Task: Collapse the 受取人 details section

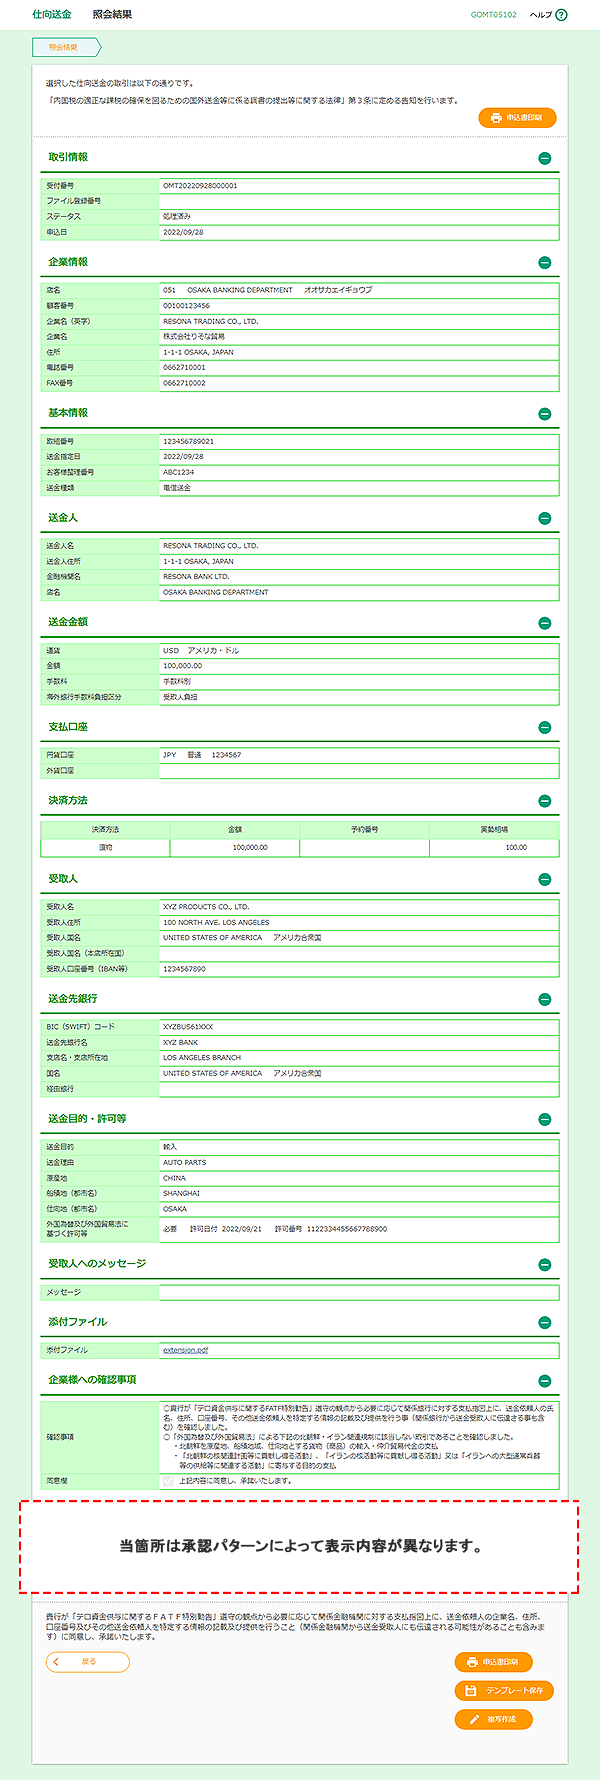Action: pyautogui.click(x=544, y=880)
